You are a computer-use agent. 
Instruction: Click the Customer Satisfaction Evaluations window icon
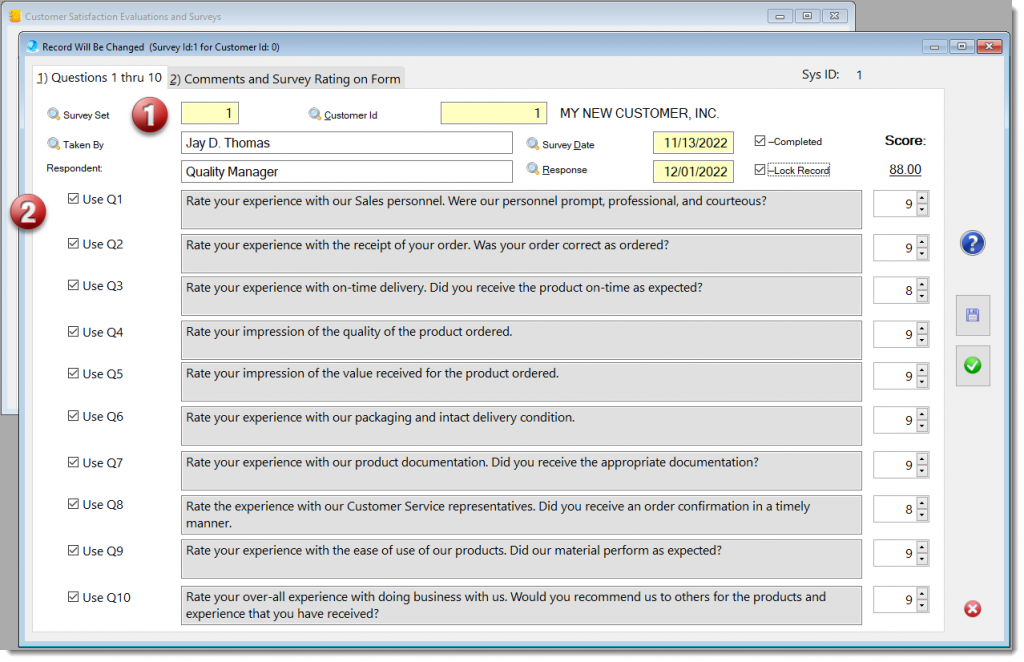click(15, 16)
